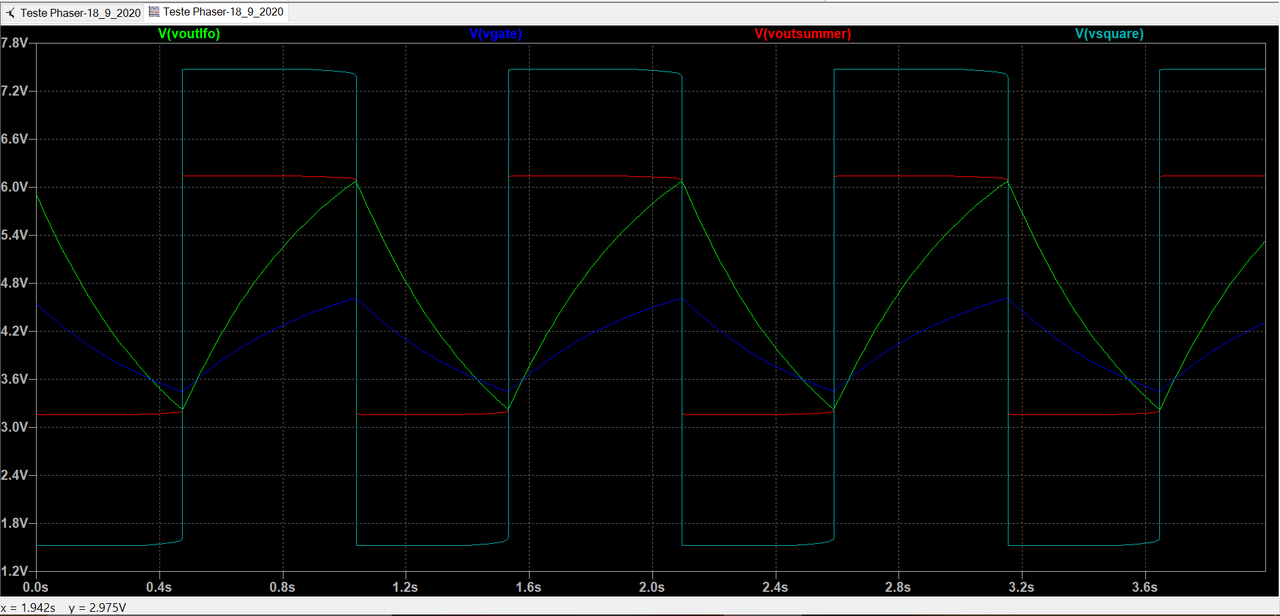Viewport: 1280px width, 616px height.
Task: Click the 1.2s time axis label
Action: tap(405, 586)
